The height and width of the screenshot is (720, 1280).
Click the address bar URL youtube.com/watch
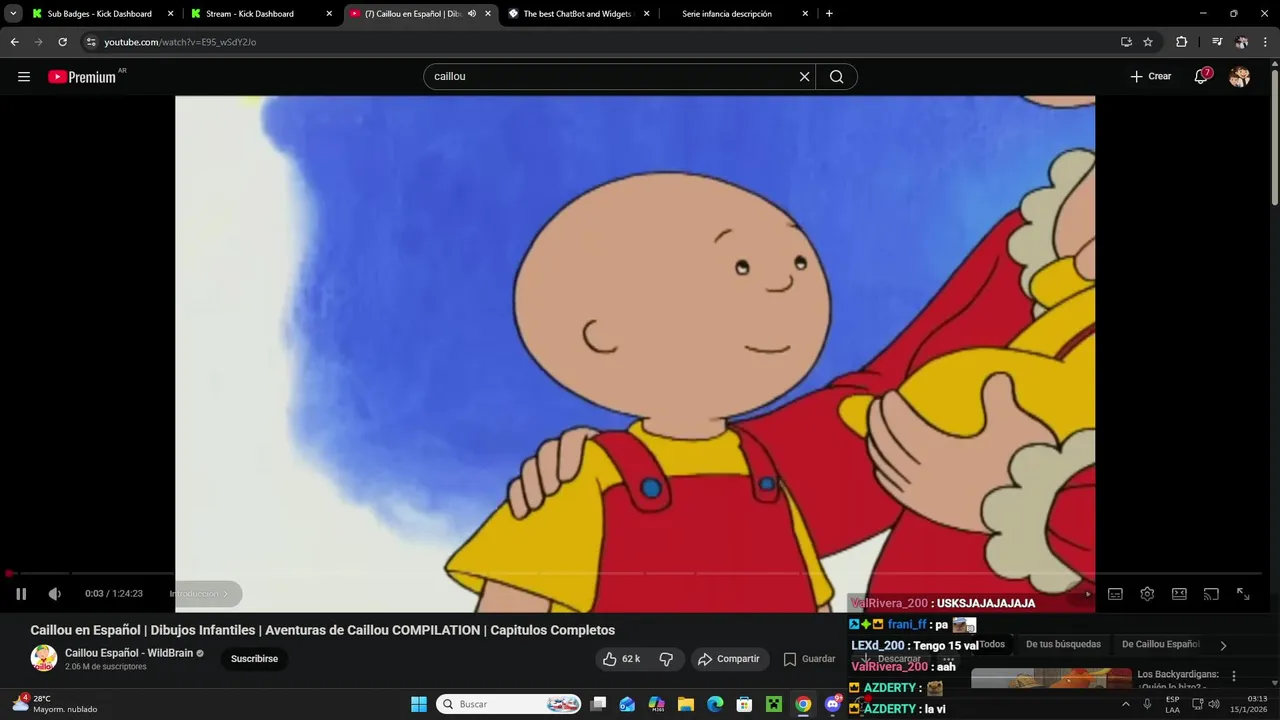pyautogui.click(x=180, y=42)
